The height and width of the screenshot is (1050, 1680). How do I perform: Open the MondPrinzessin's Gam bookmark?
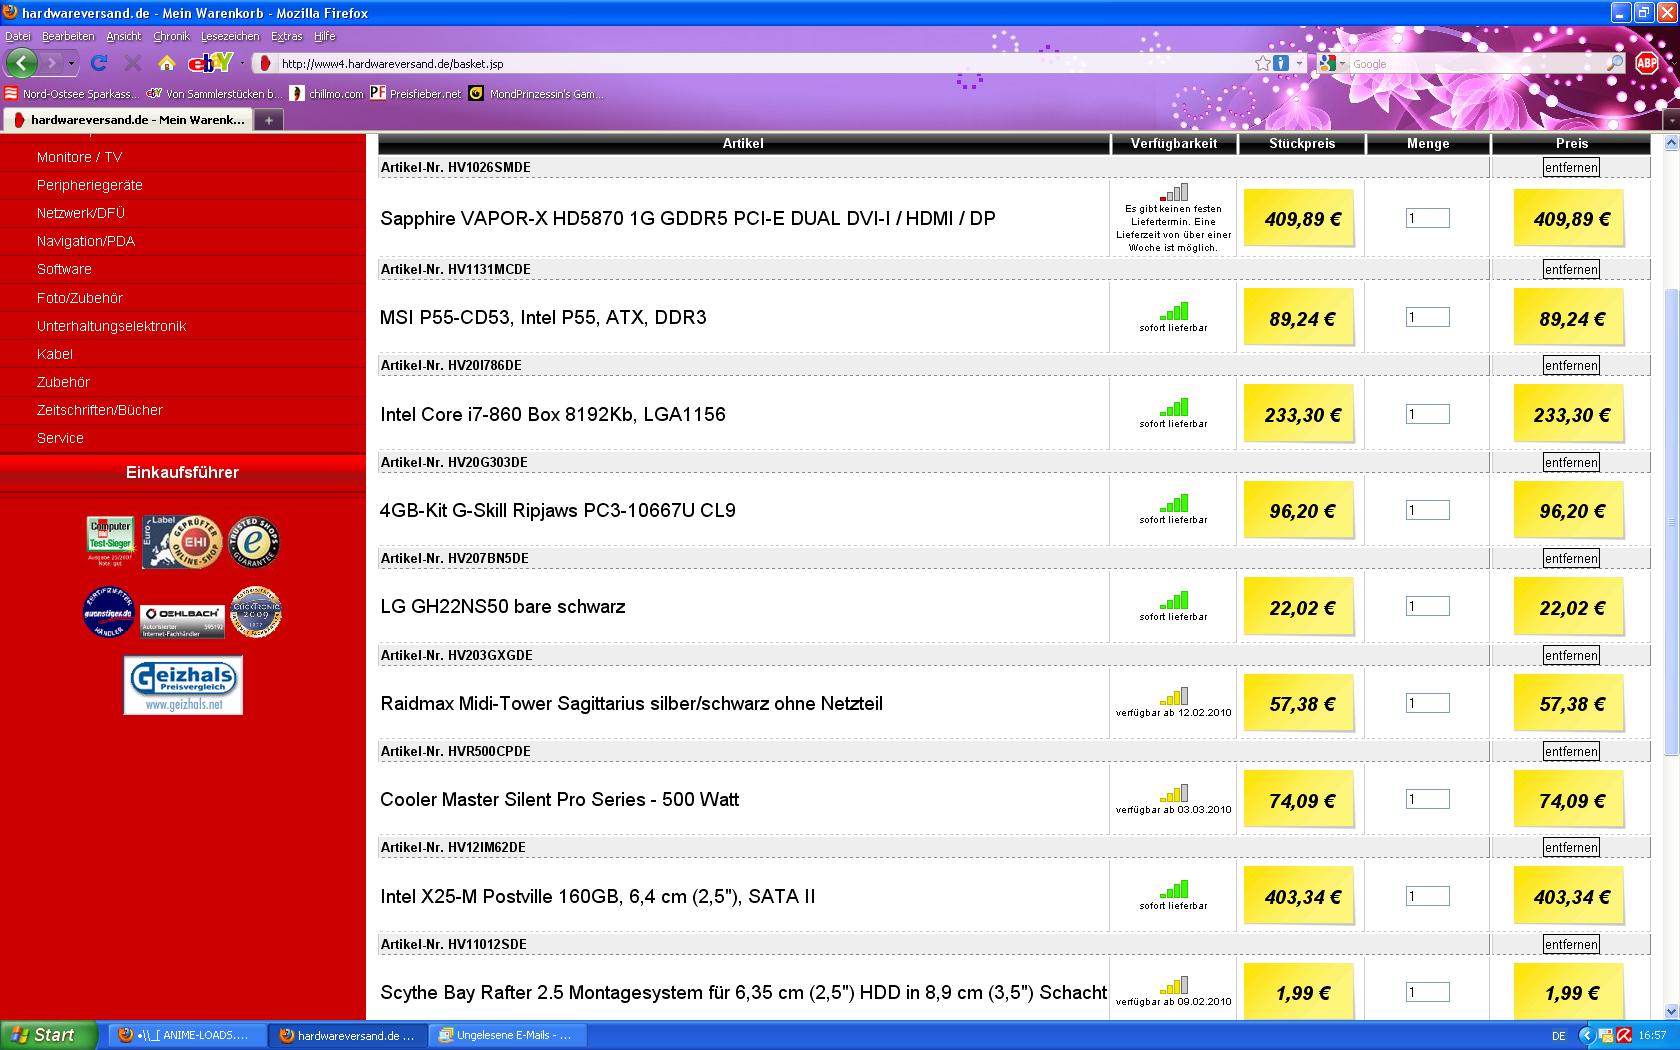click(537, 94)
